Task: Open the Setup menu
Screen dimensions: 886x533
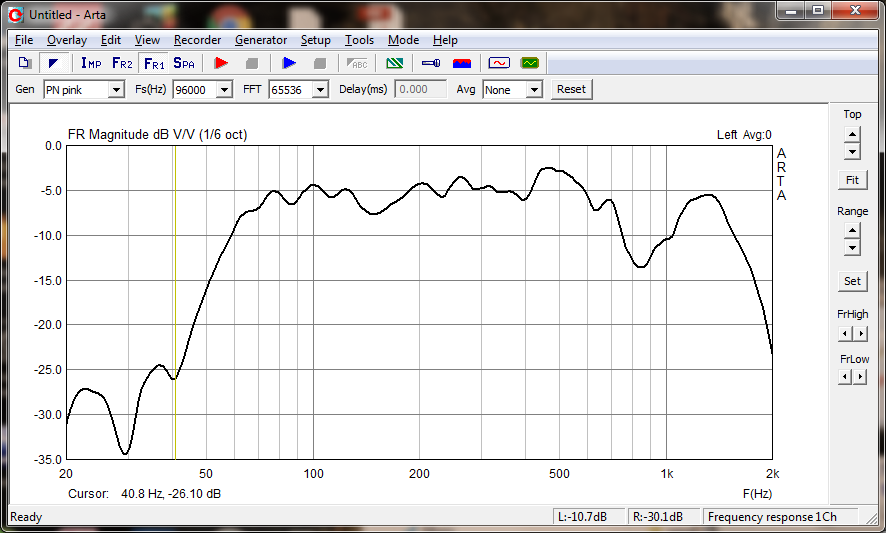Action: coord(315,40)
